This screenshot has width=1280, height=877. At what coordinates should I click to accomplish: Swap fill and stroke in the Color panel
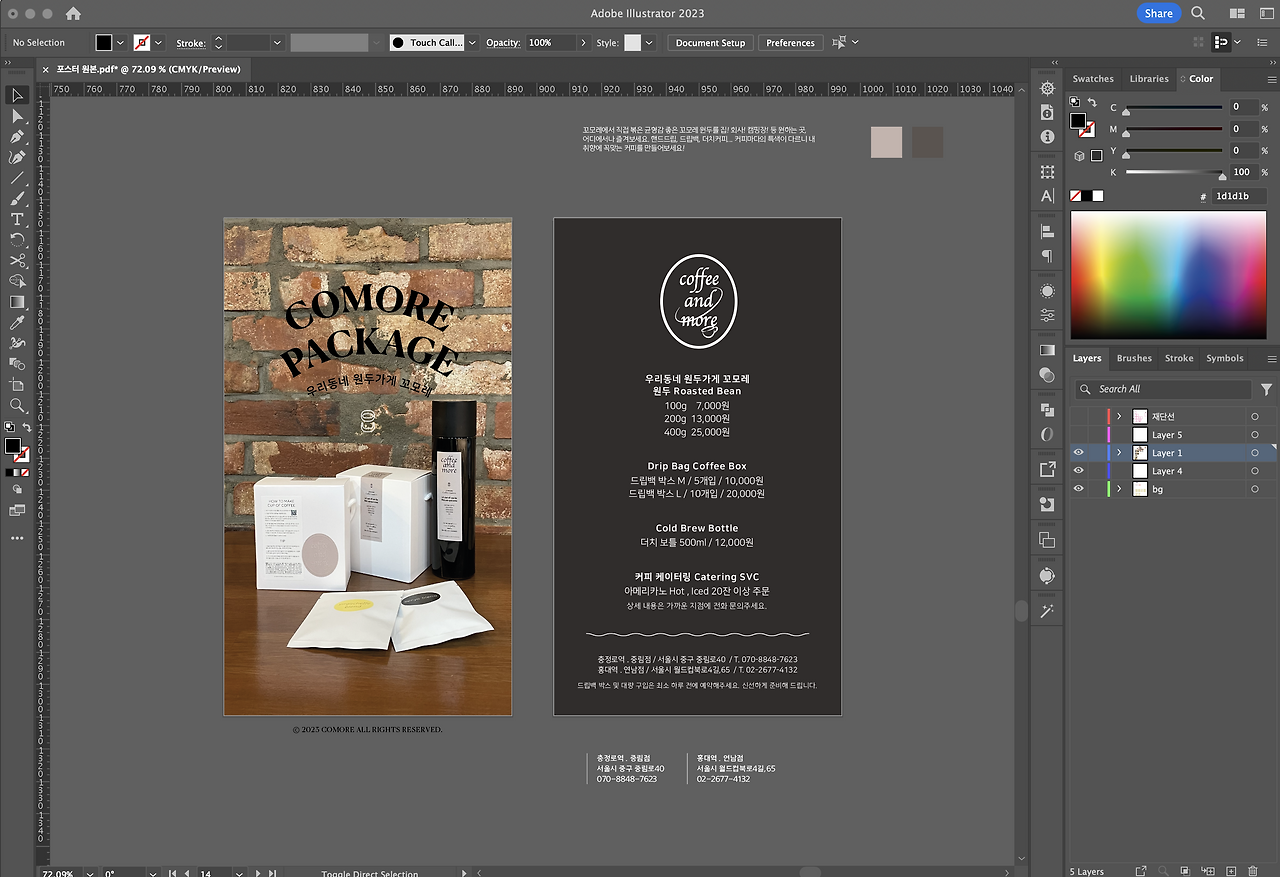pos(1092,104)
